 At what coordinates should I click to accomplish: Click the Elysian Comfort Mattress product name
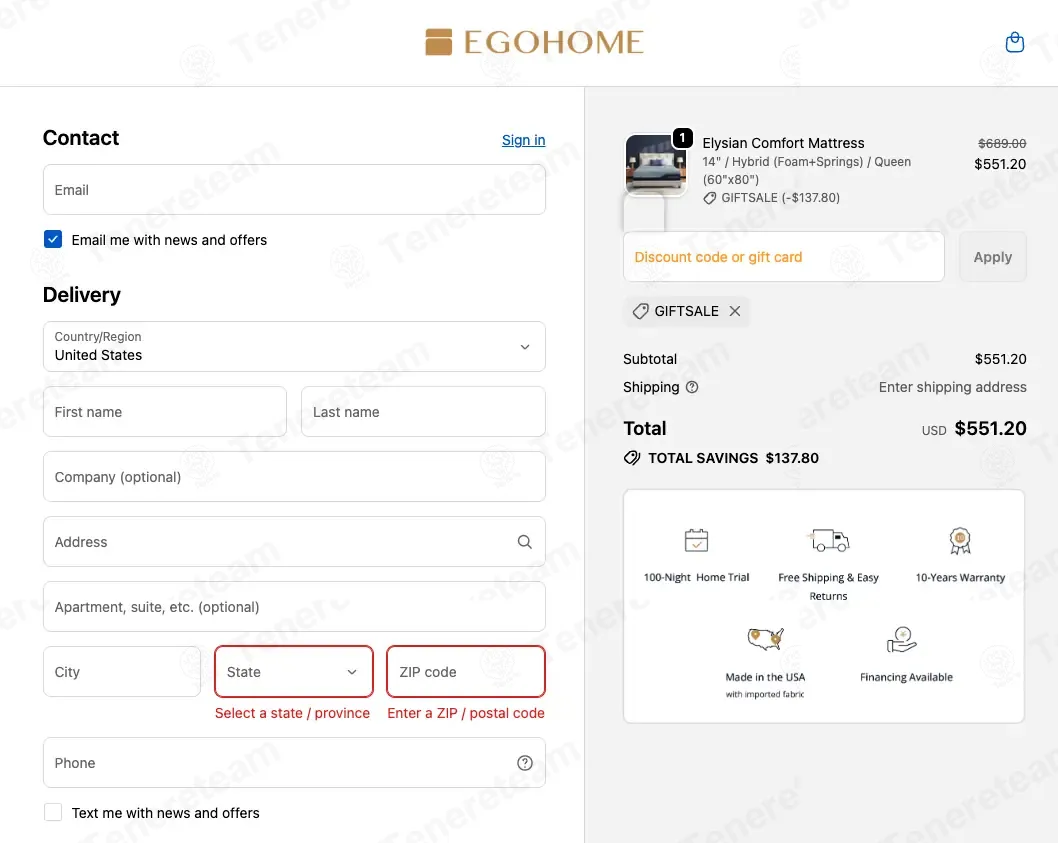[x=783, y=143]
